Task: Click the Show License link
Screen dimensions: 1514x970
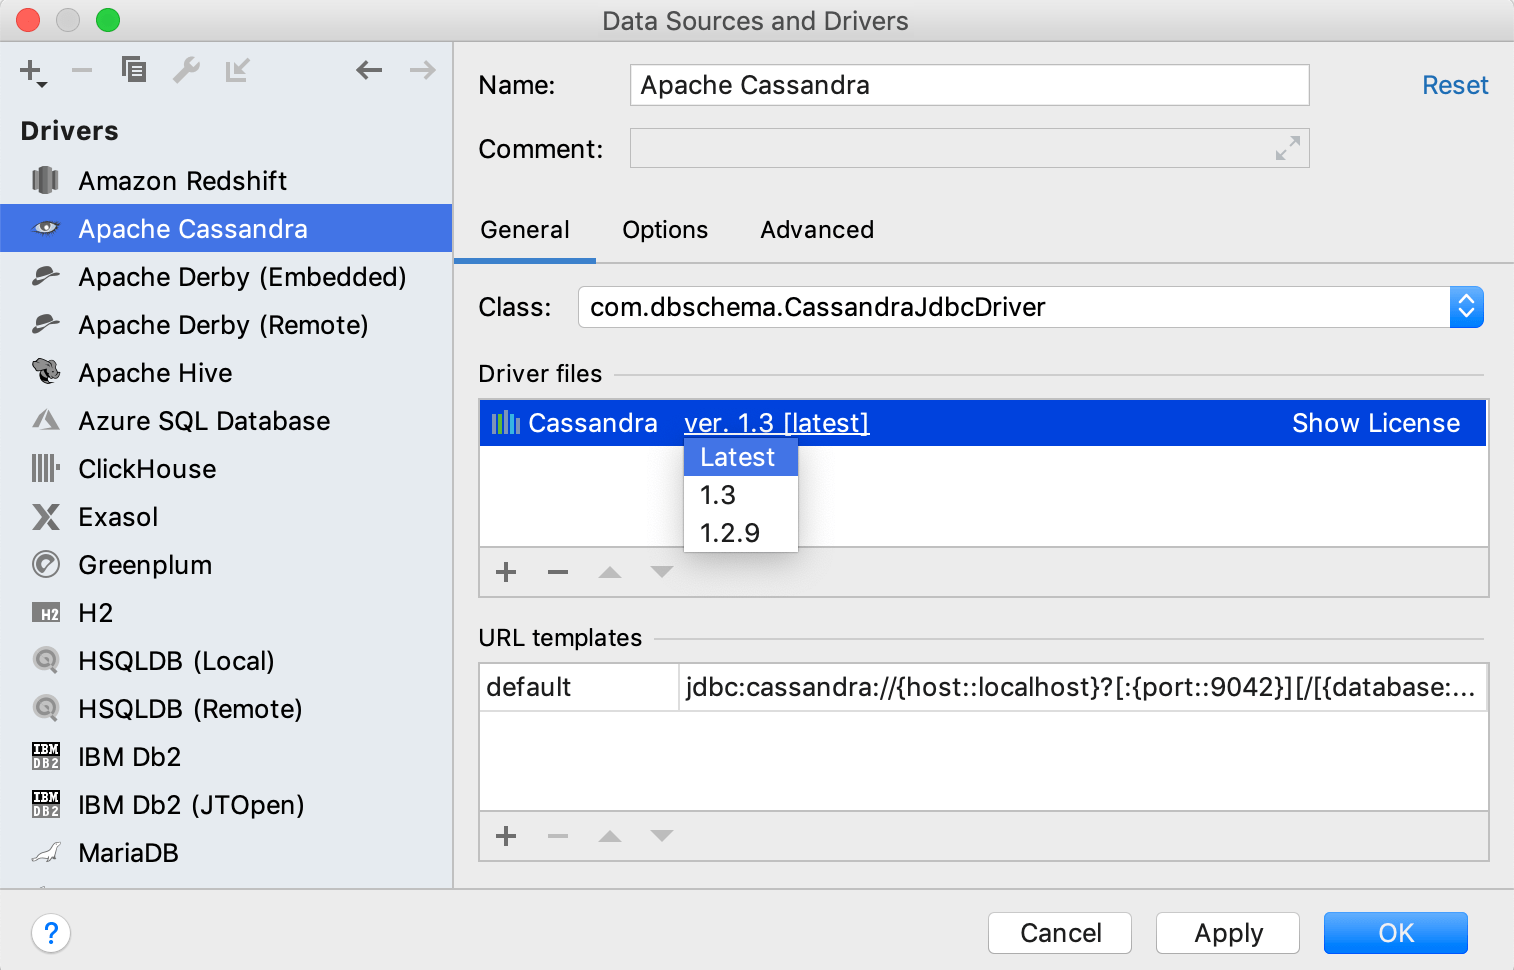Action: coord(1376,422)
